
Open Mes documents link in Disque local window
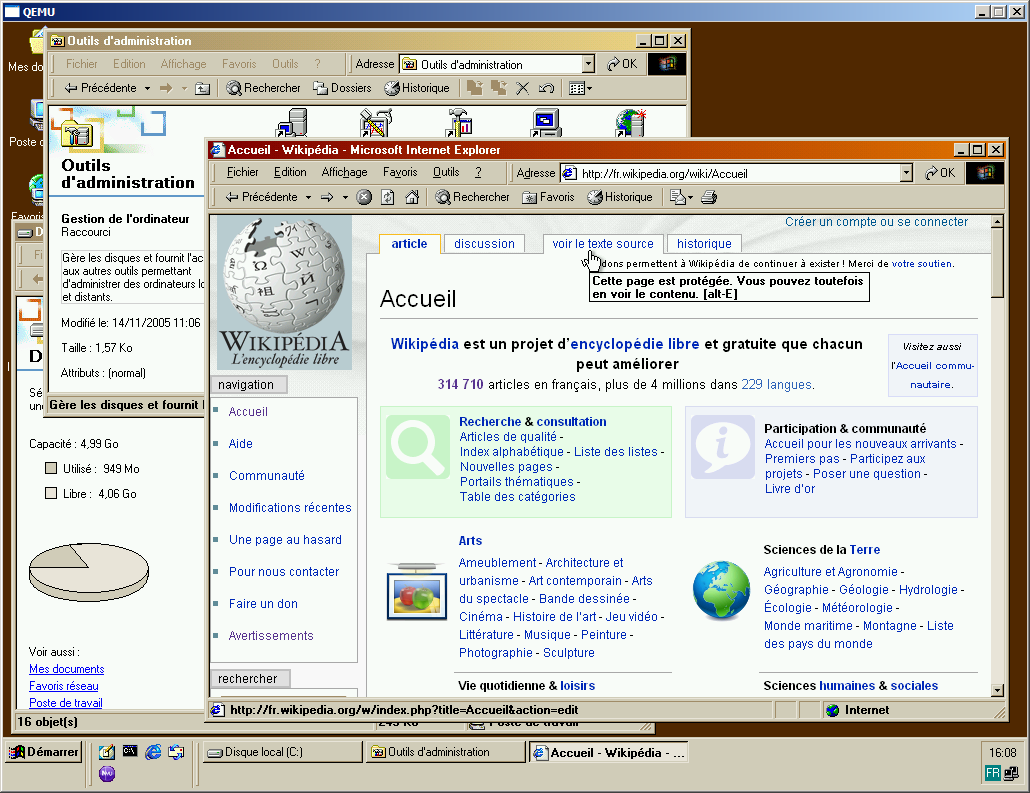point(66,669)
